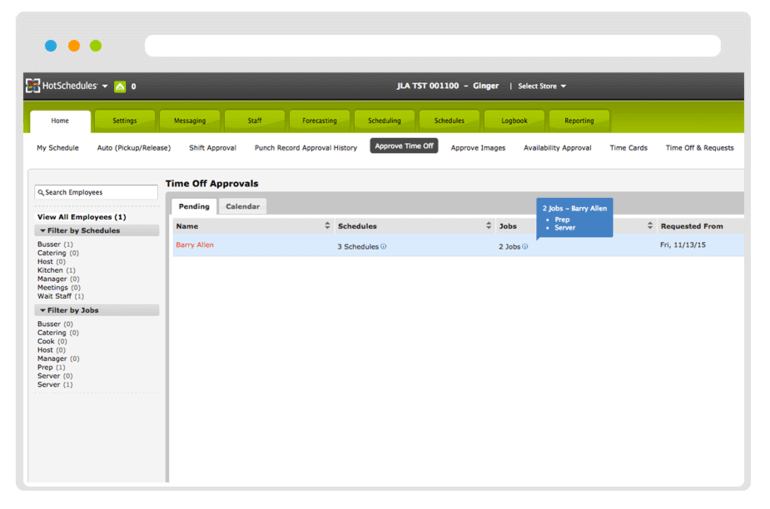Click the HotSchedules logo icon

[33, 85]
